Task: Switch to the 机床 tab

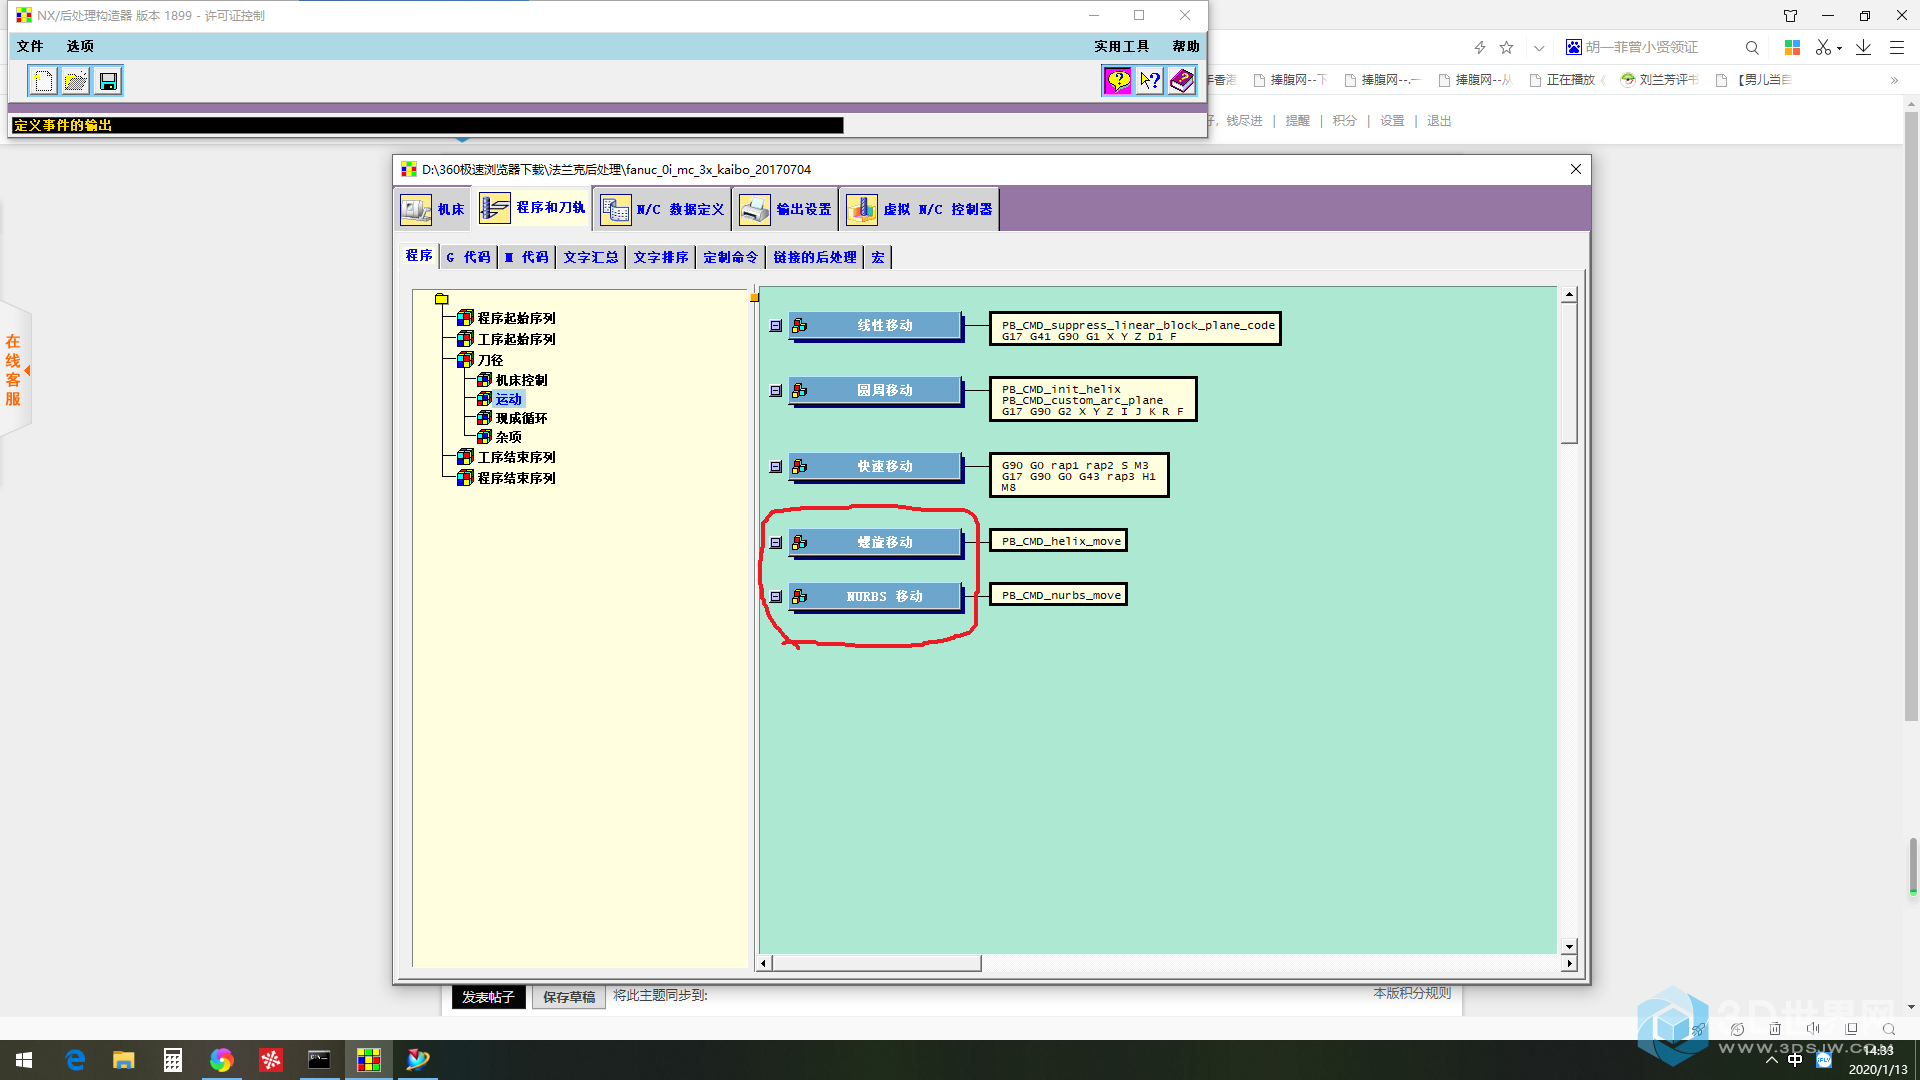Action: 433,209
